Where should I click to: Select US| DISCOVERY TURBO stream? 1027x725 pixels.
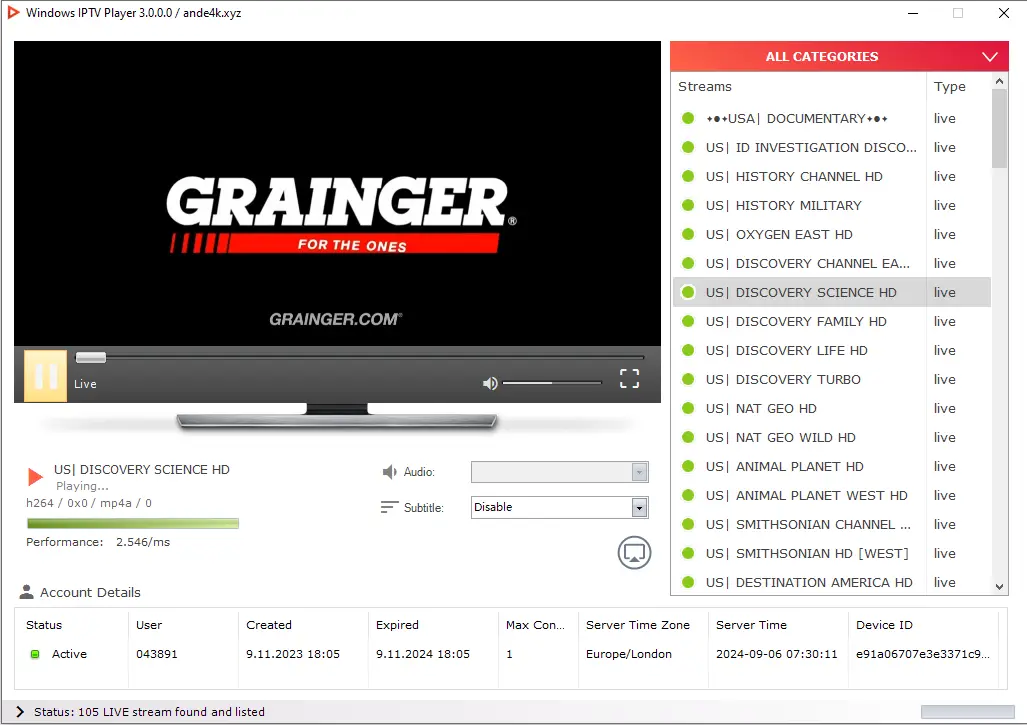(831, 379)
